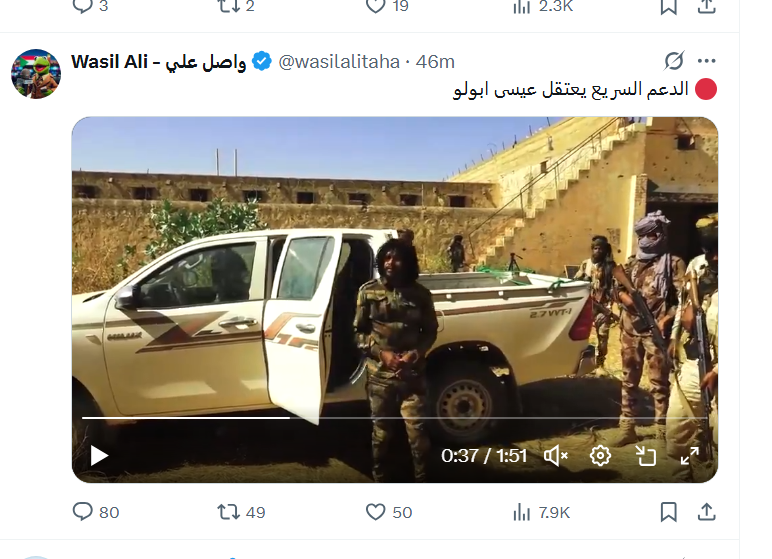Open video playback settings gear
Screen dimensions: 772x559
pos(600,456)
